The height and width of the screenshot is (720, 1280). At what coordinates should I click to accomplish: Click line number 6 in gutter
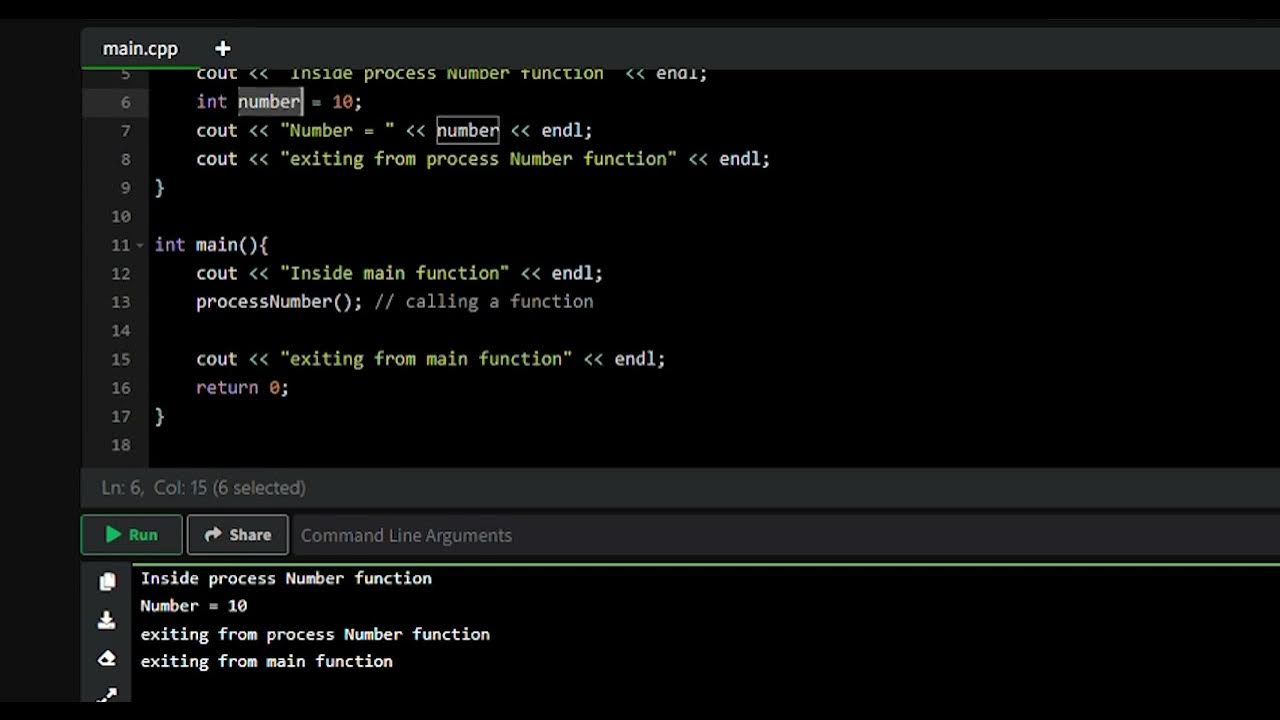[125, 102]
